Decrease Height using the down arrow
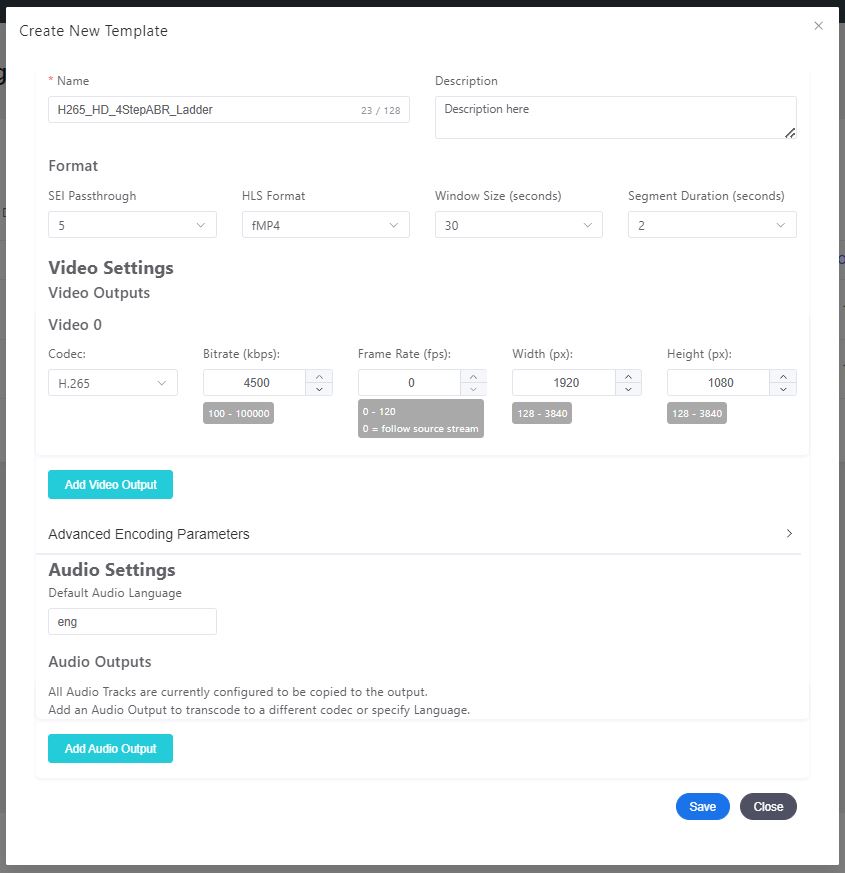Viewport: 845px width, 873px height. 783,389
